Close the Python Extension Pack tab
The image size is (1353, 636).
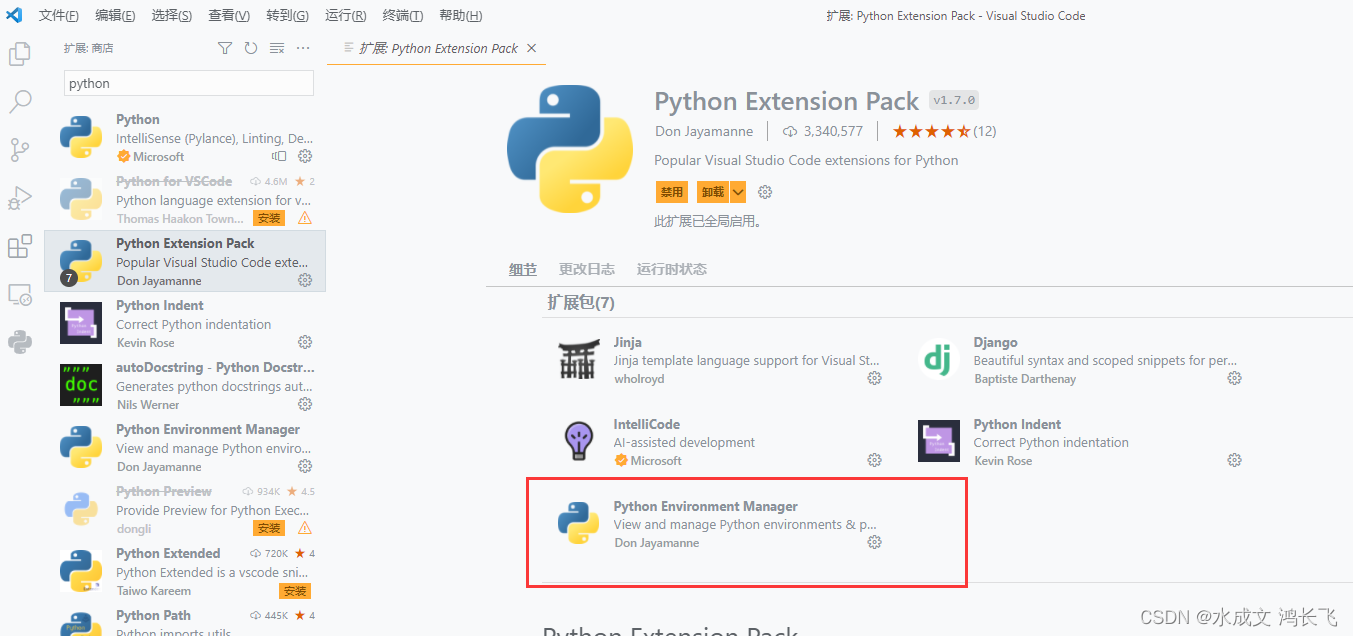coord(531,48)
